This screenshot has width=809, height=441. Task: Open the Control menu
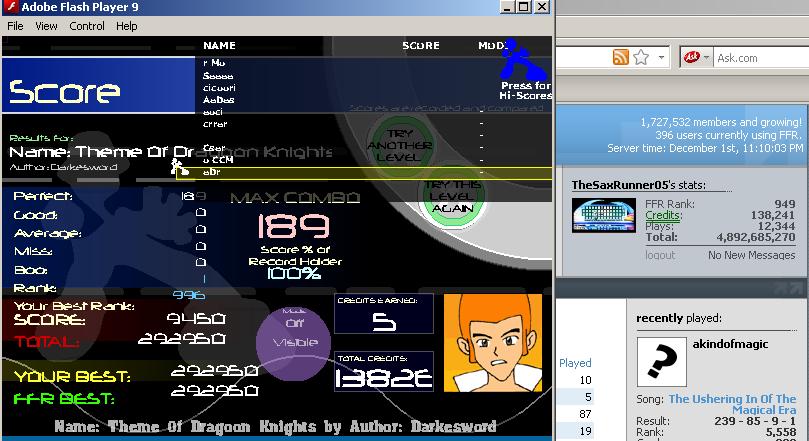(x=87, y=26)
